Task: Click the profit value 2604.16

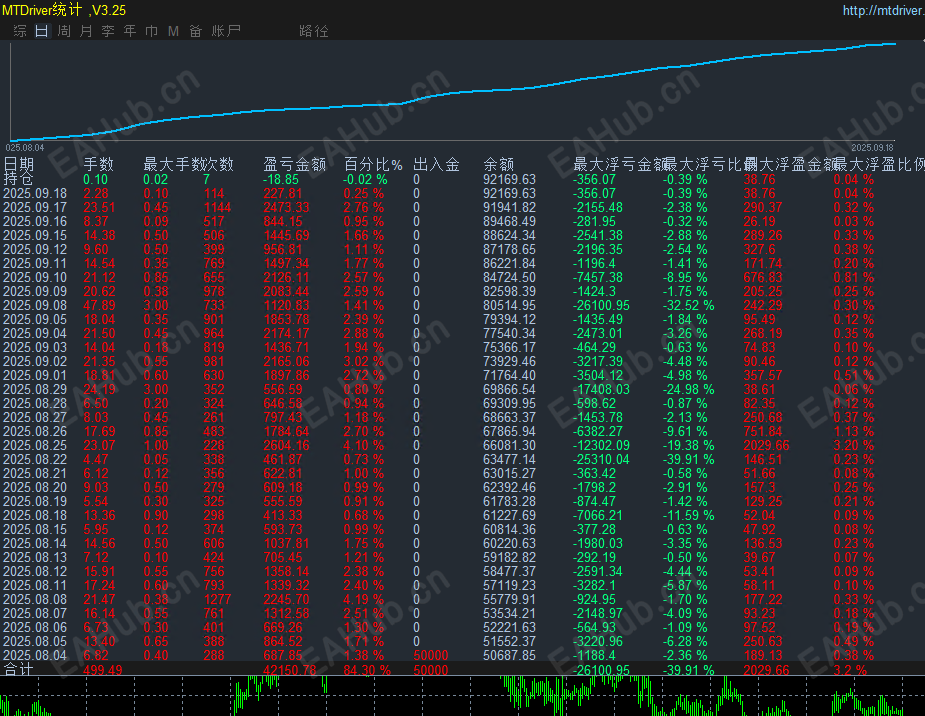Action: (286, 446)
